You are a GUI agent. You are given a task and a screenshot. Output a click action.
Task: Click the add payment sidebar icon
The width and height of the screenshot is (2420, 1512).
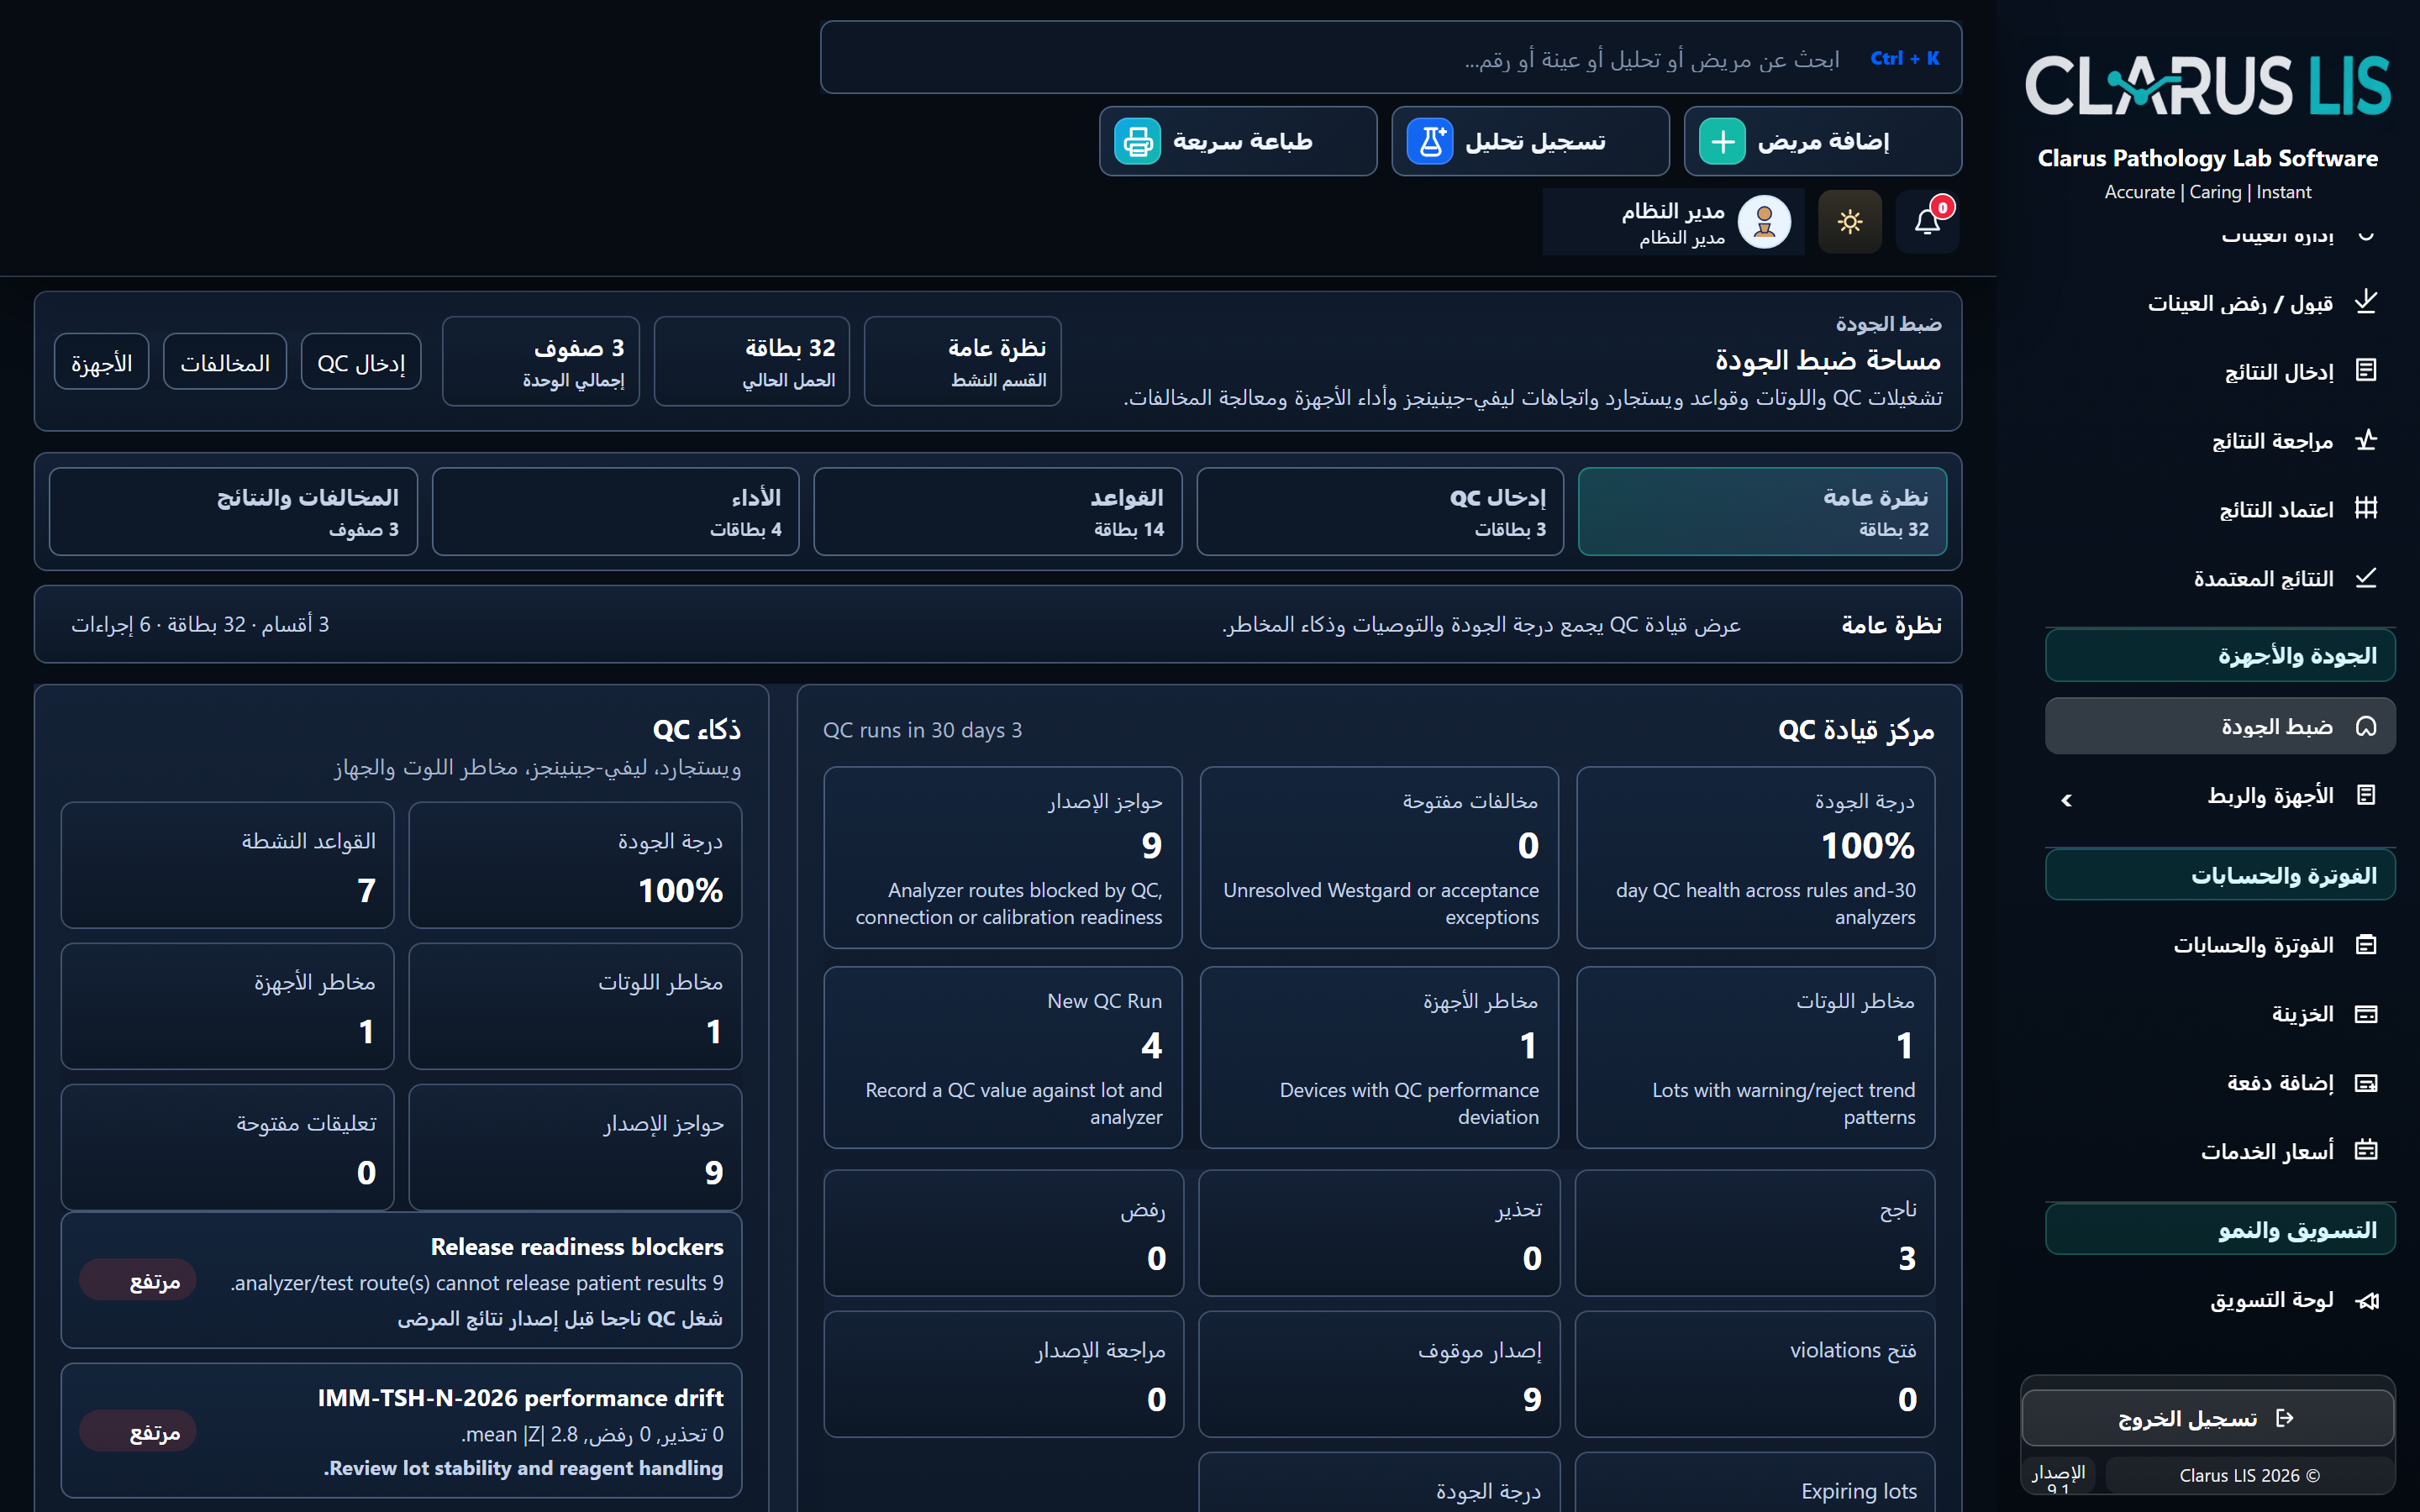(2365, 1083)
